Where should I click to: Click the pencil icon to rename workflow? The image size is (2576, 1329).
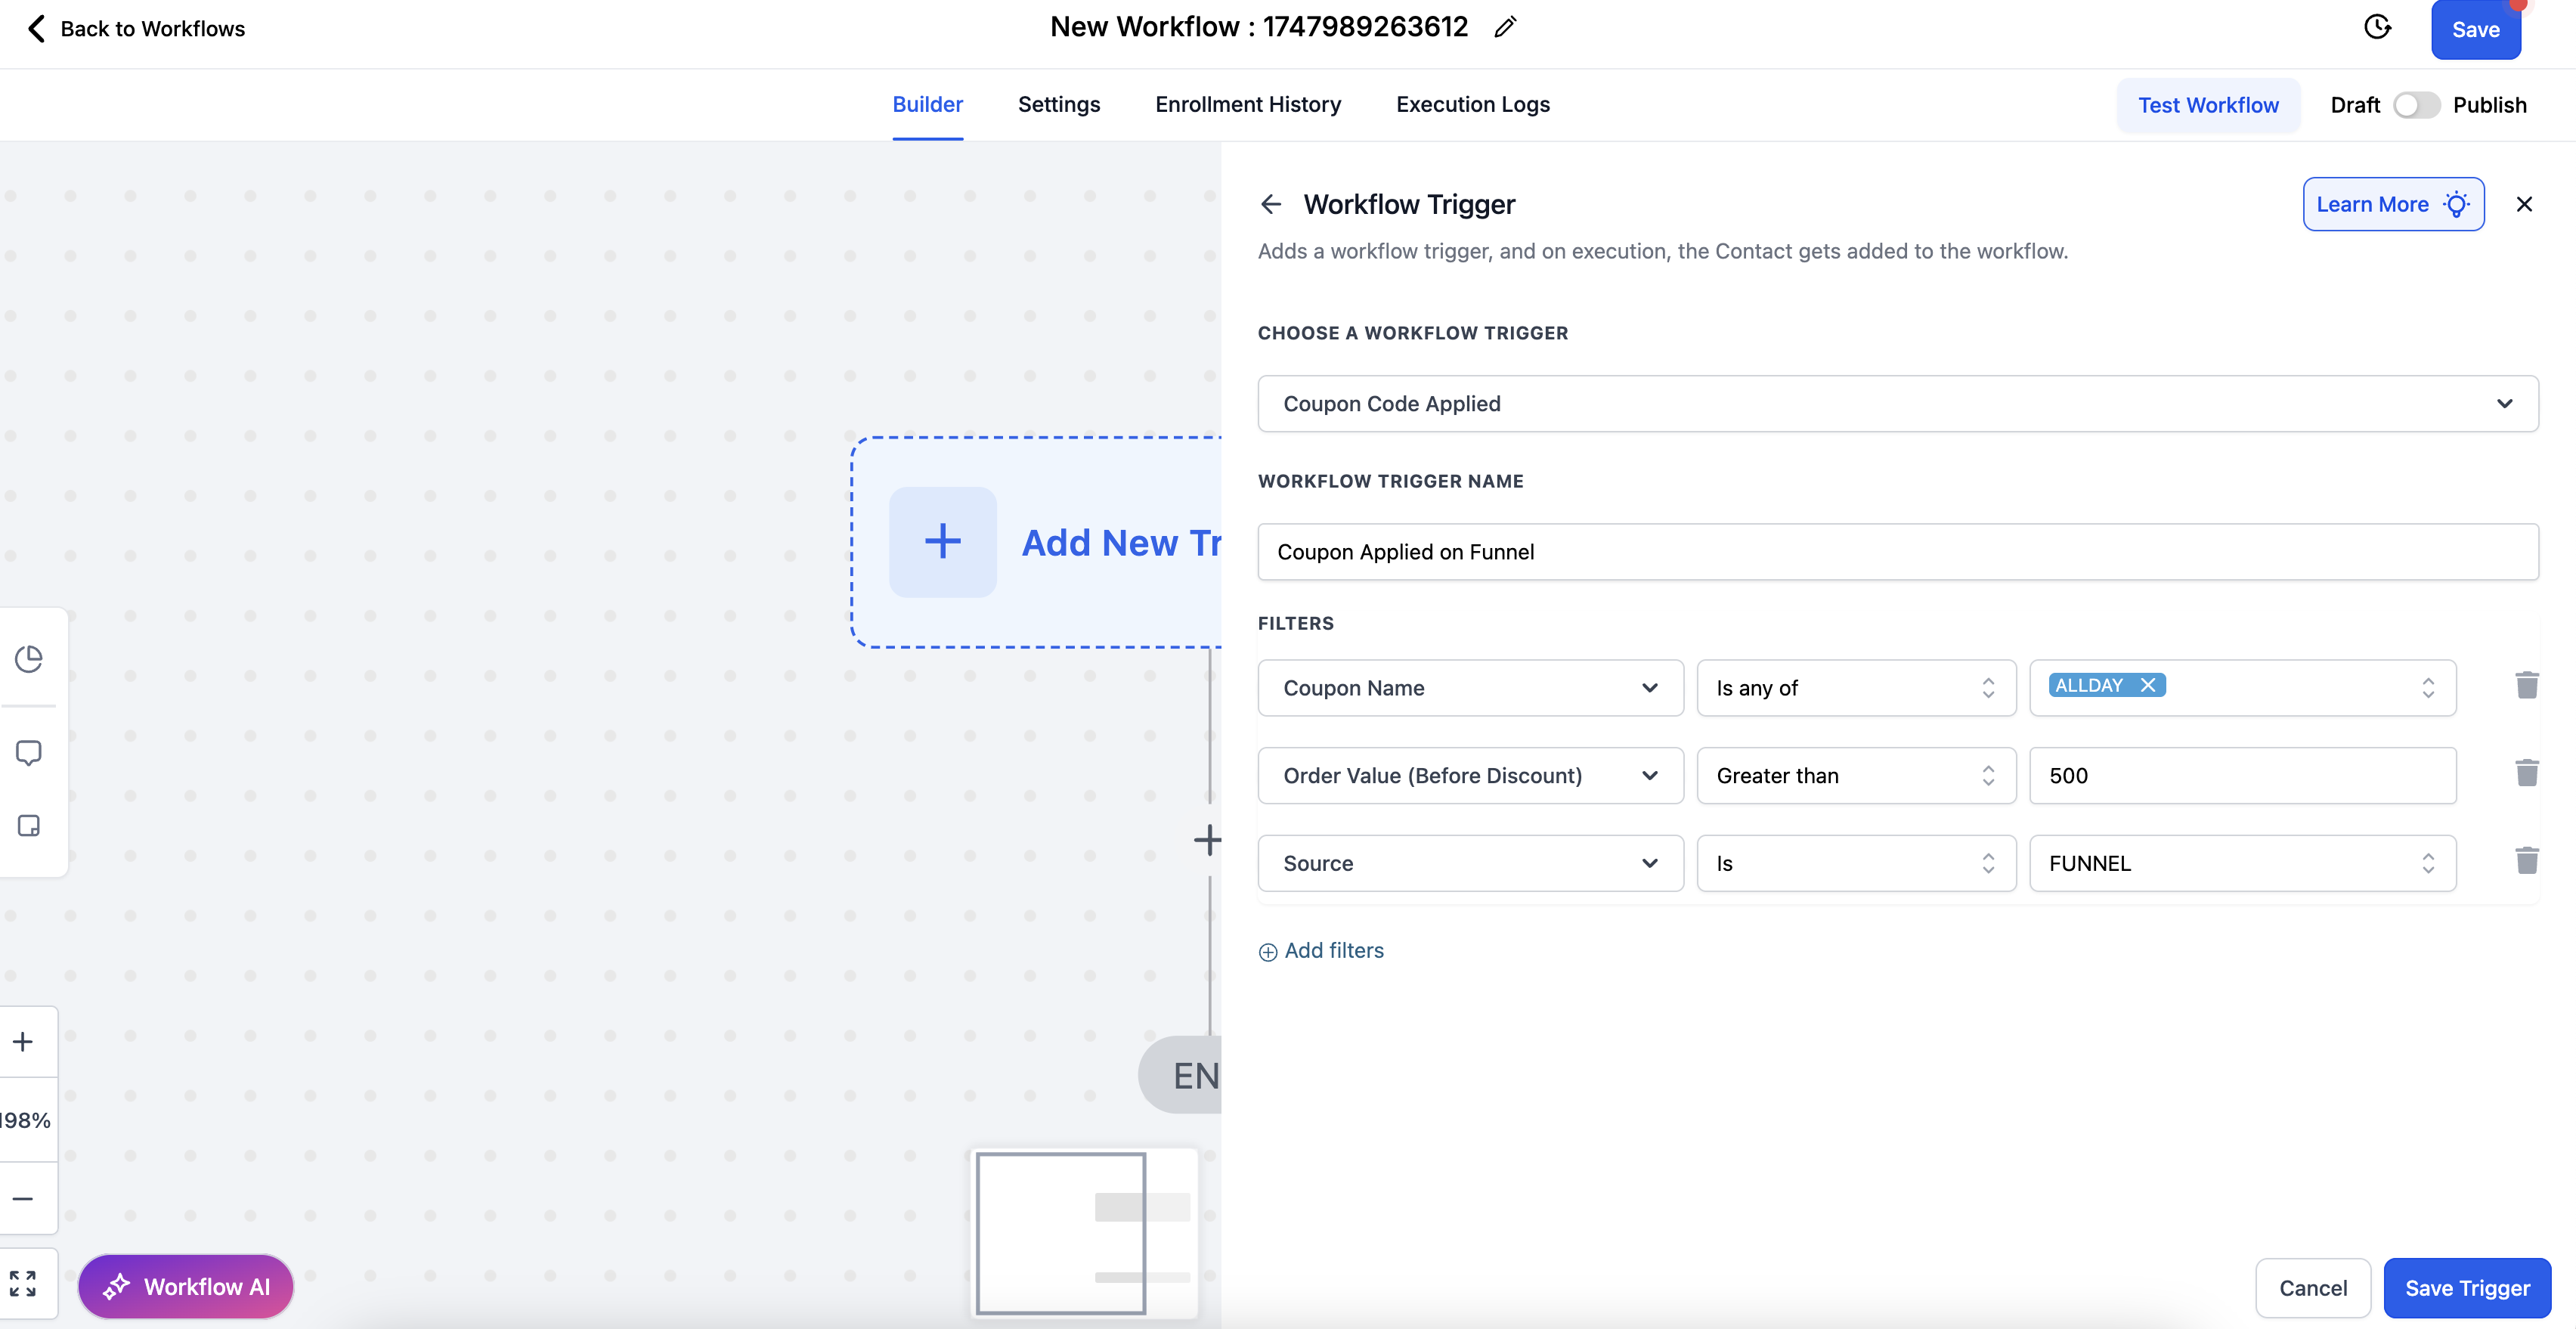1505,28
